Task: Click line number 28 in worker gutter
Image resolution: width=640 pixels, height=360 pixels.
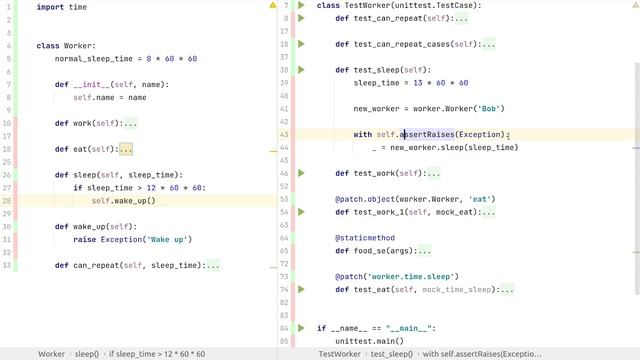Action: 7,201
